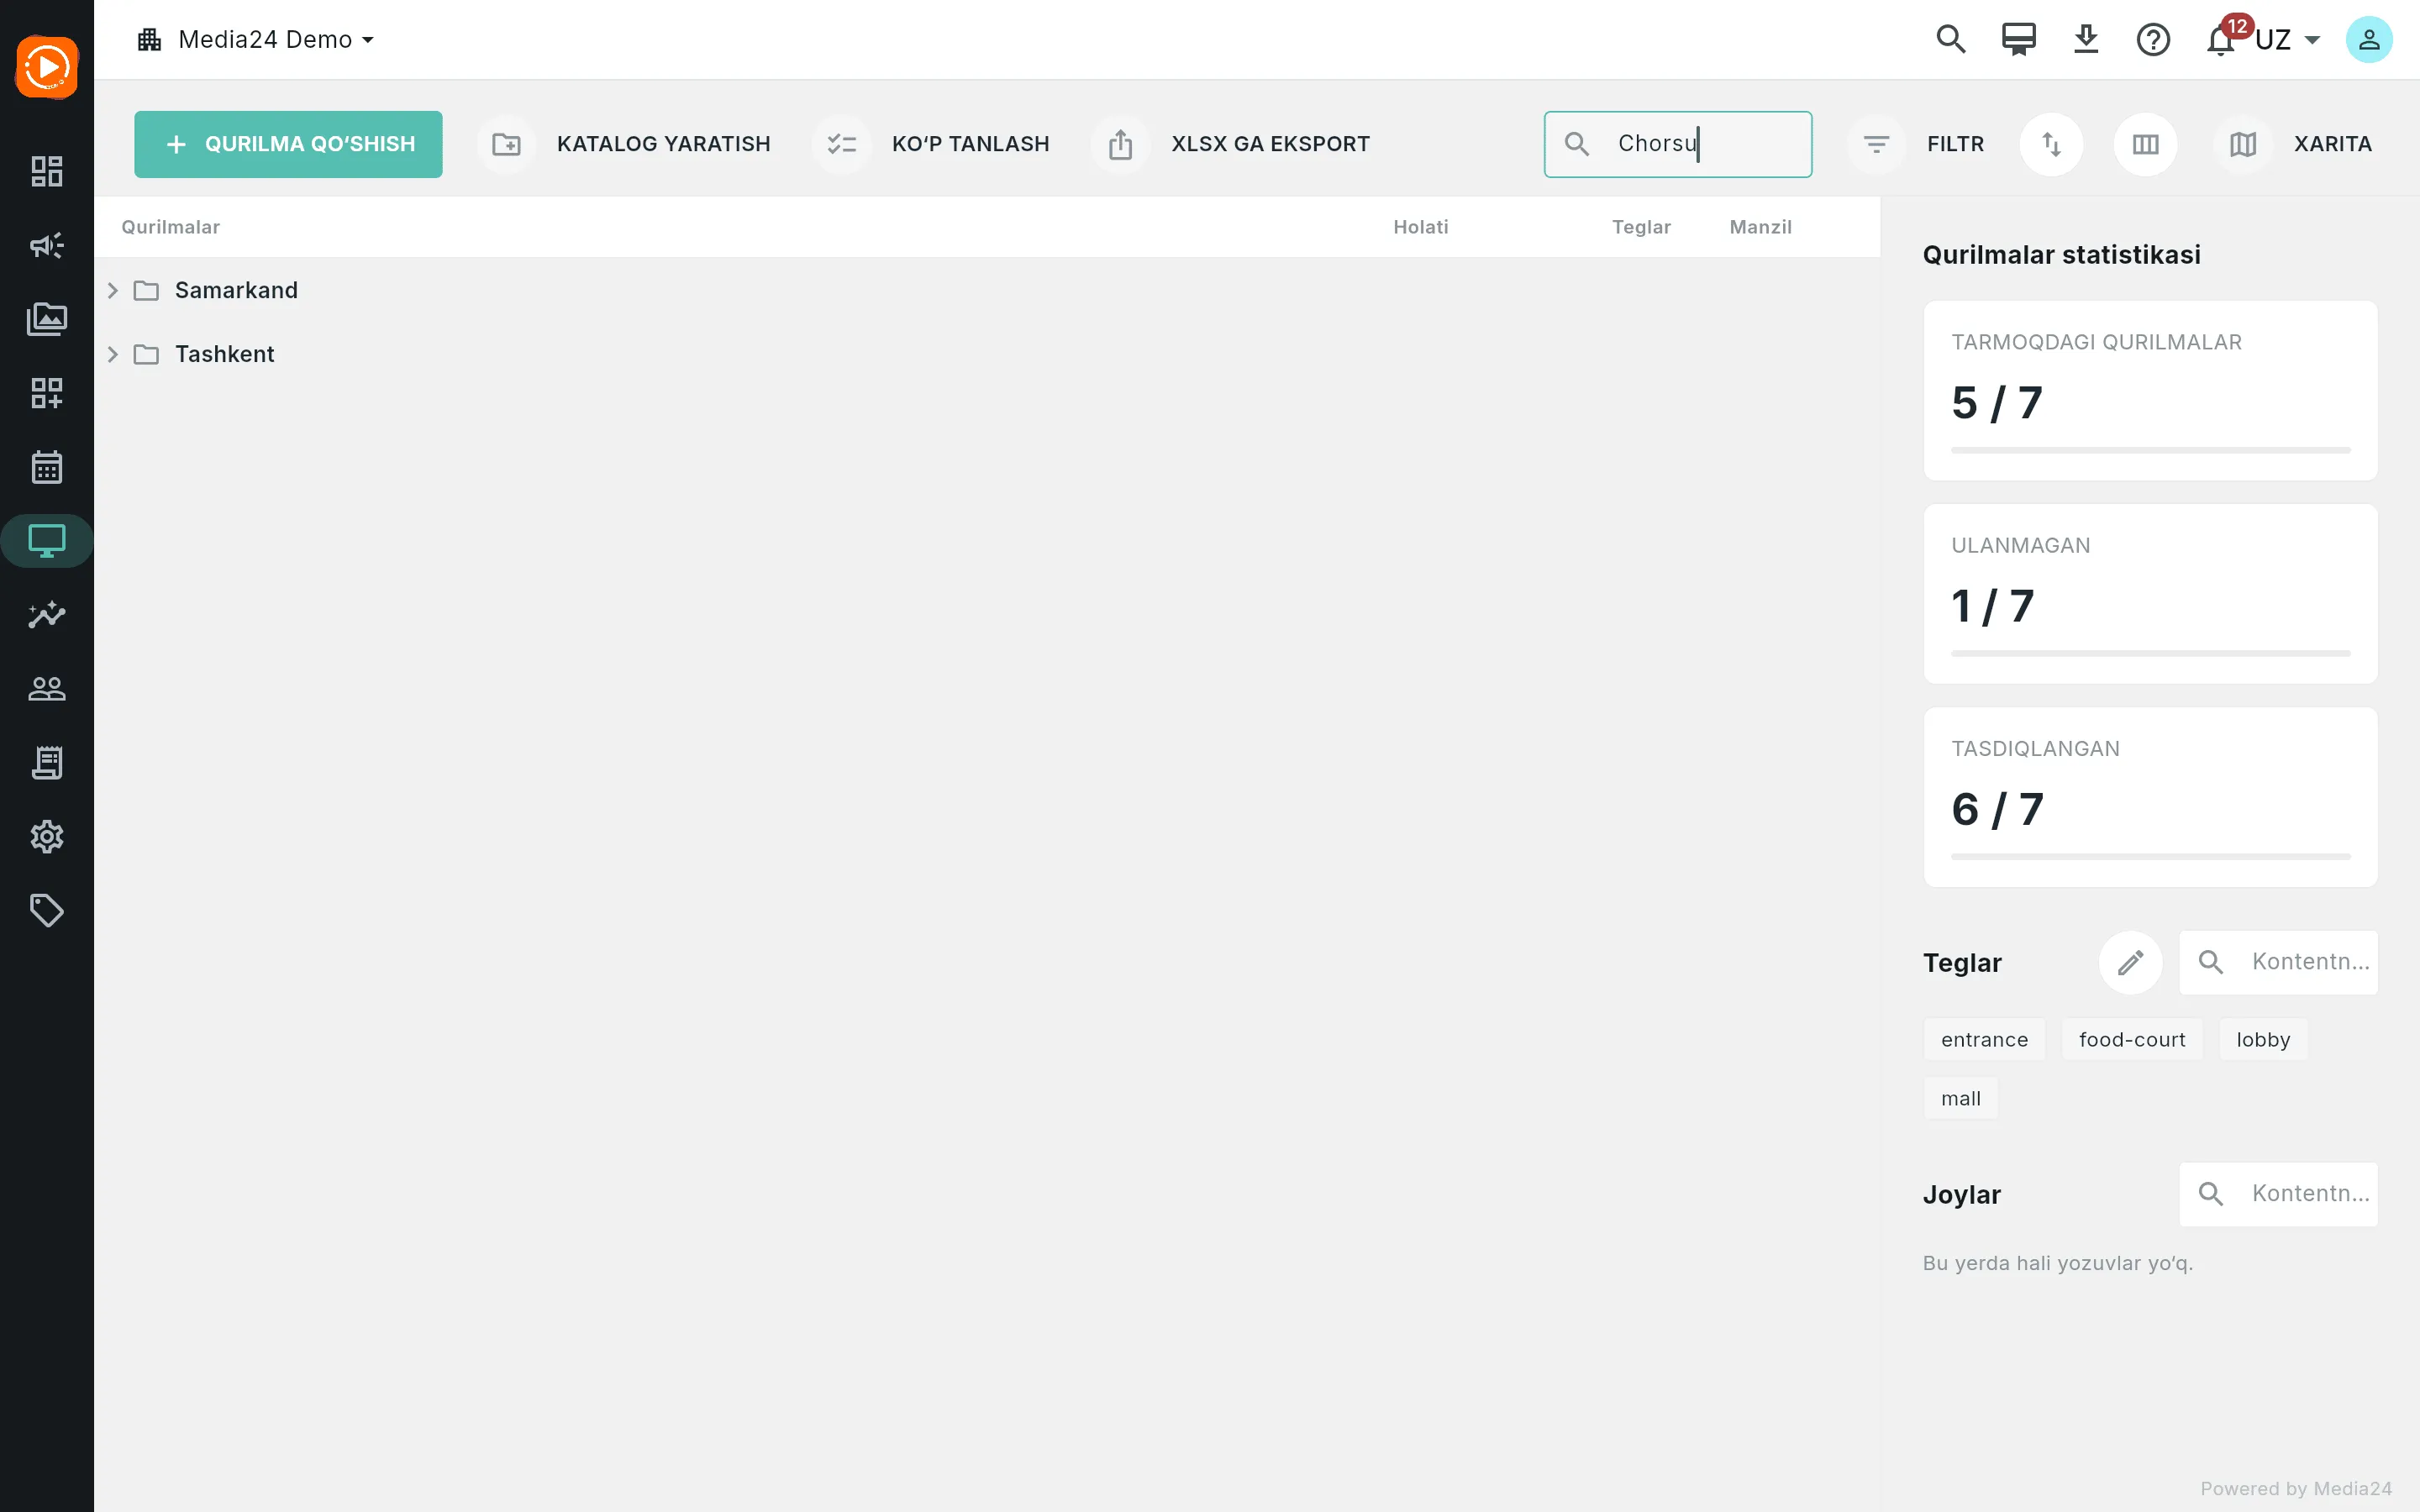Click the device search field containing Chorsu
The height and width of the screenshot is (1512, 2420).
(1677, 144)
